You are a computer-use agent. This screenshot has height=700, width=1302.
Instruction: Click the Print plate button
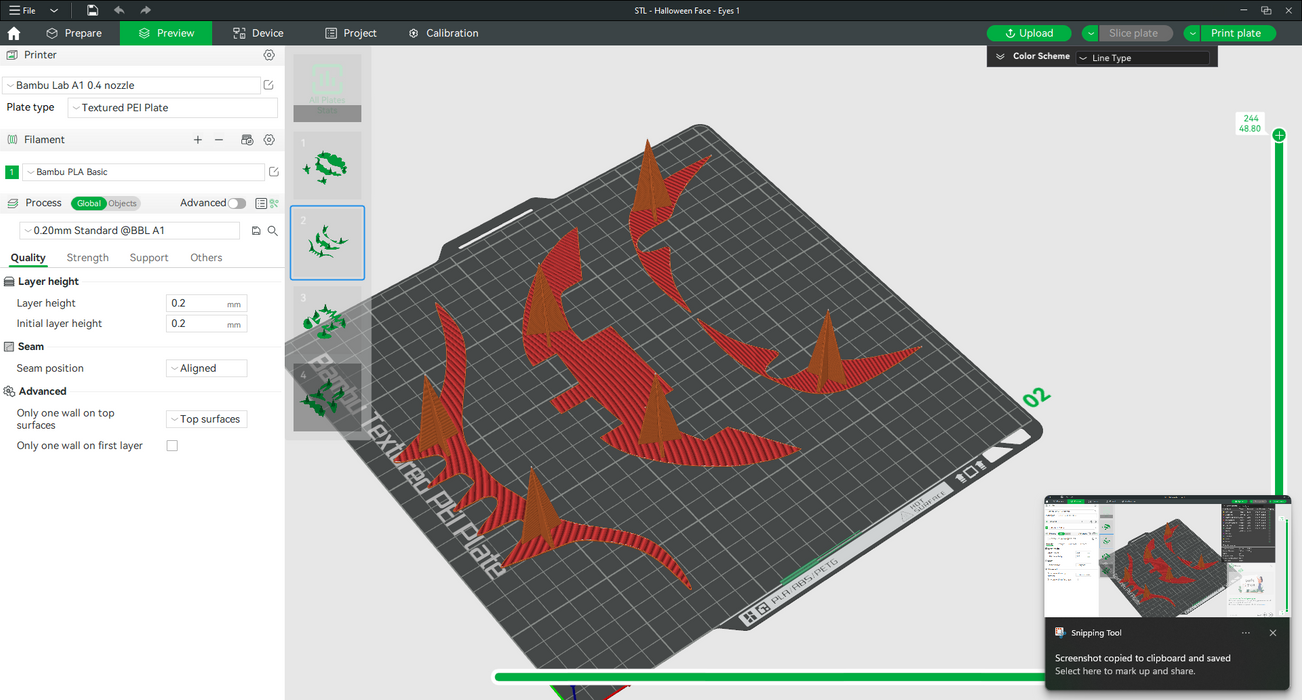(1236, 33)
